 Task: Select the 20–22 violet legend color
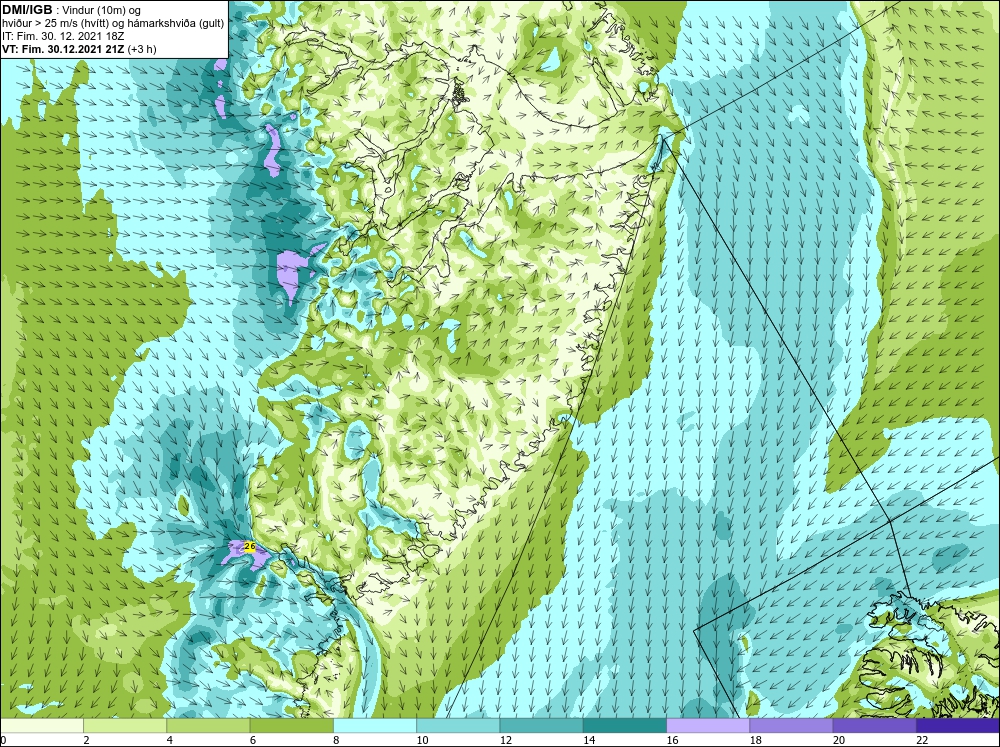(x=874, y=725)
